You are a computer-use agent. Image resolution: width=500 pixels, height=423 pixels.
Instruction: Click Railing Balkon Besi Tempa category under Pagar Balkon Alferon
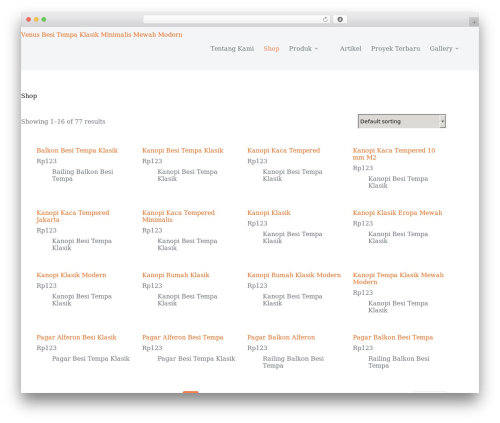[293, 362]
